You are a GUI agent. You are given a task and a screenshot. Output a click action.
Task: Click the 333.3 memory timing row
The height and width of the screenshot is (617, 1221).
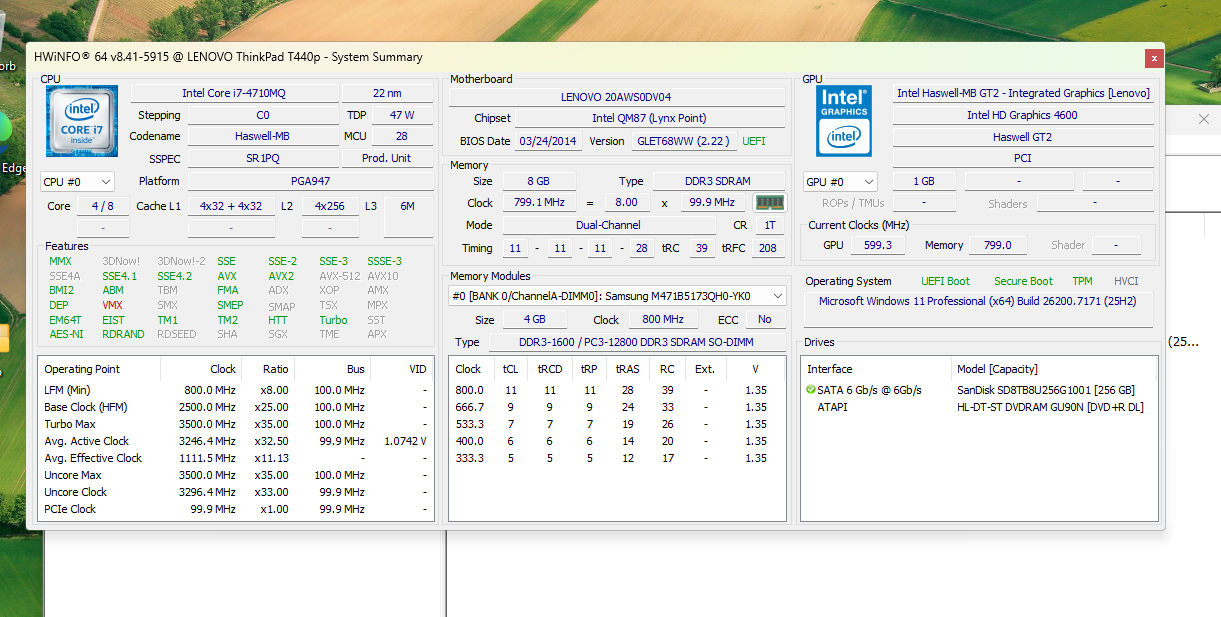(x=618, y=458)
